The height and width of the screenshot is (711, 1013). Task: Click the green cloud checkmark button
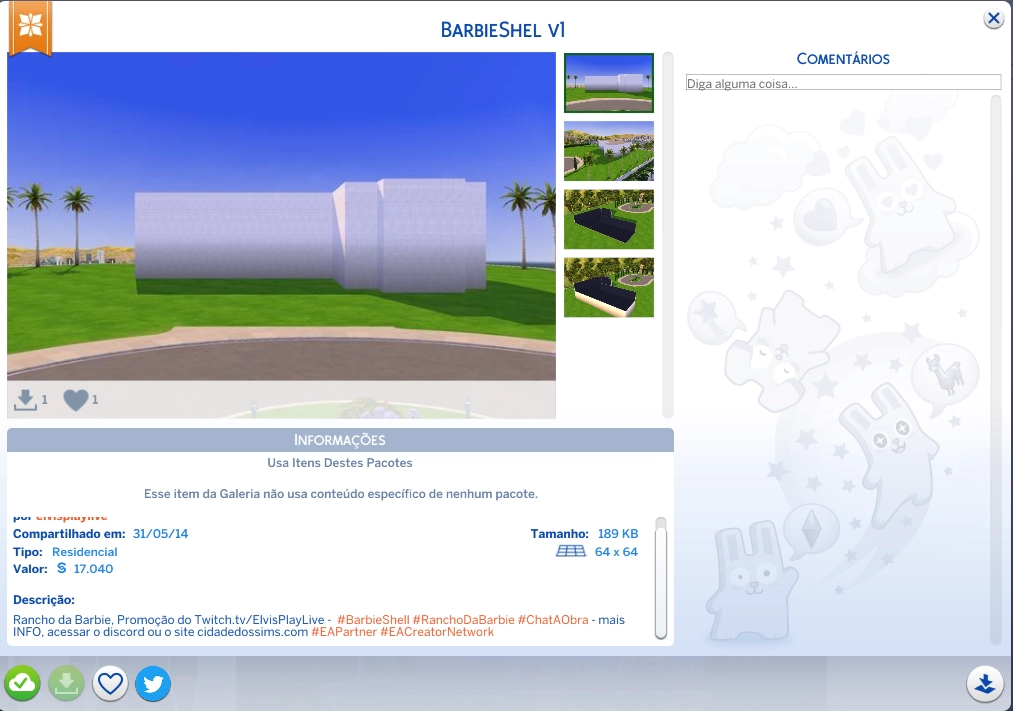tap(22, 684)
